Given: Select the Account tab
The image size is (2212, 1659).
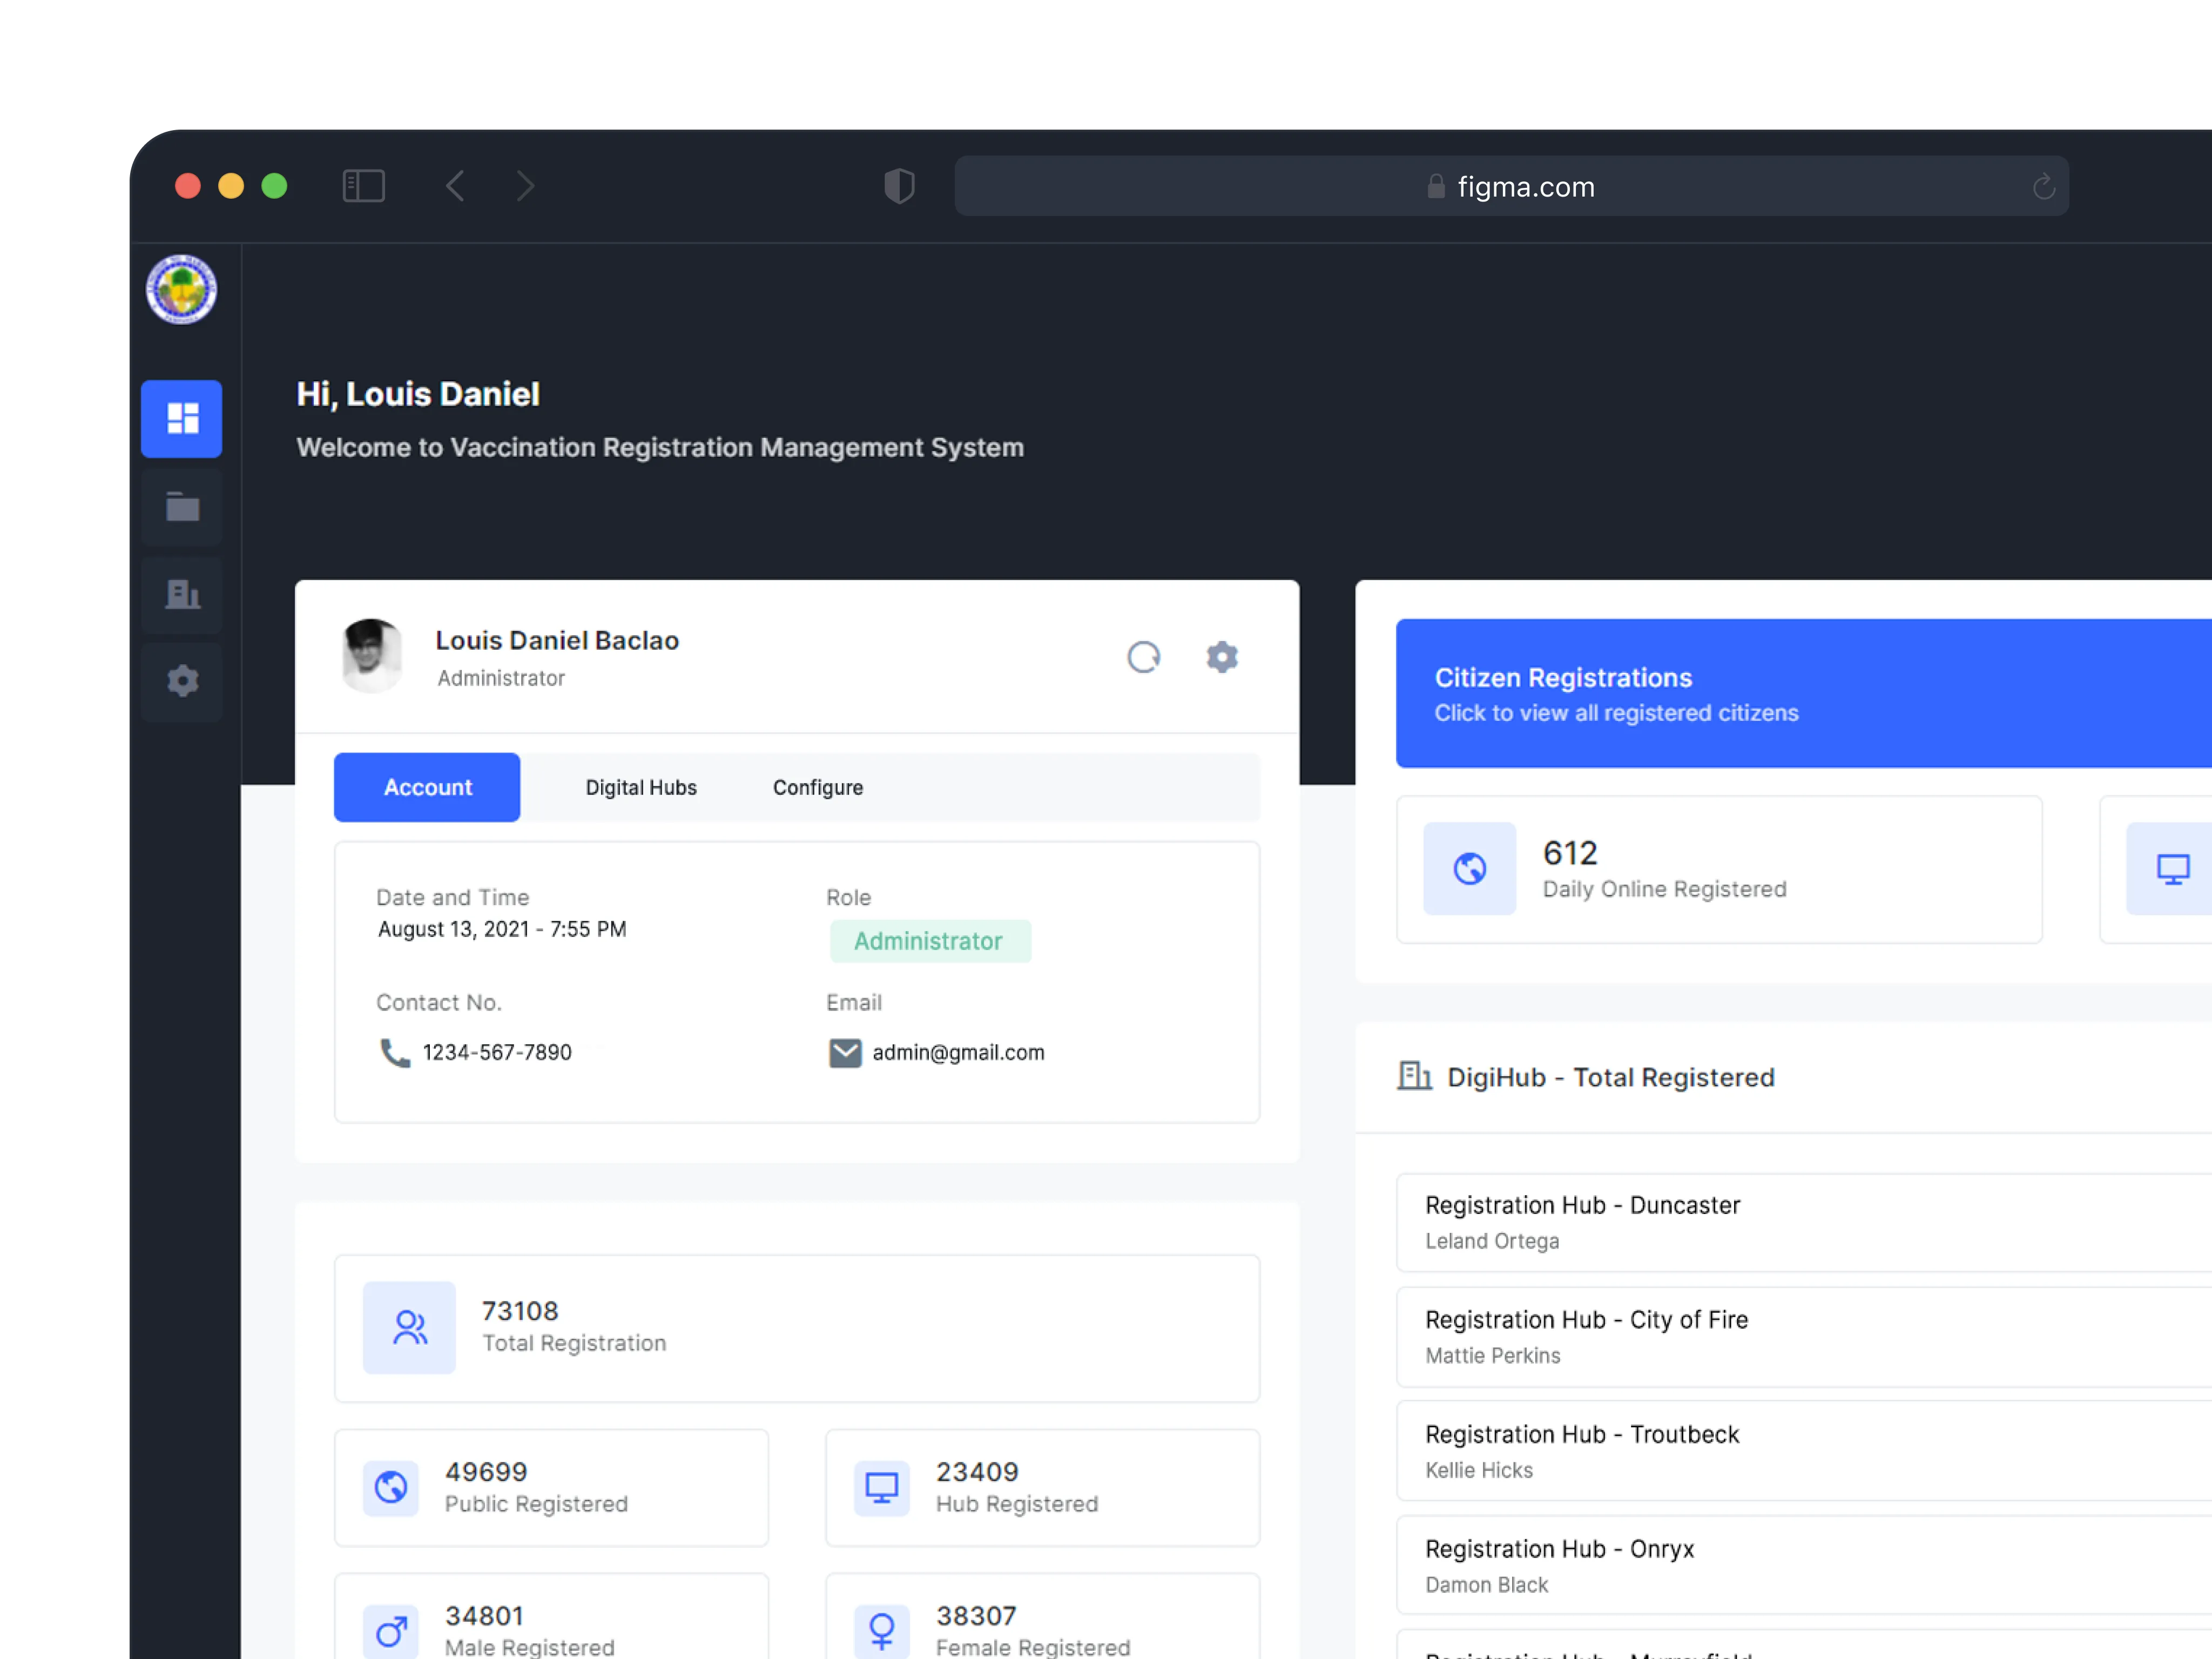Looking at the screenshot, I should click(x=427, y=787).
